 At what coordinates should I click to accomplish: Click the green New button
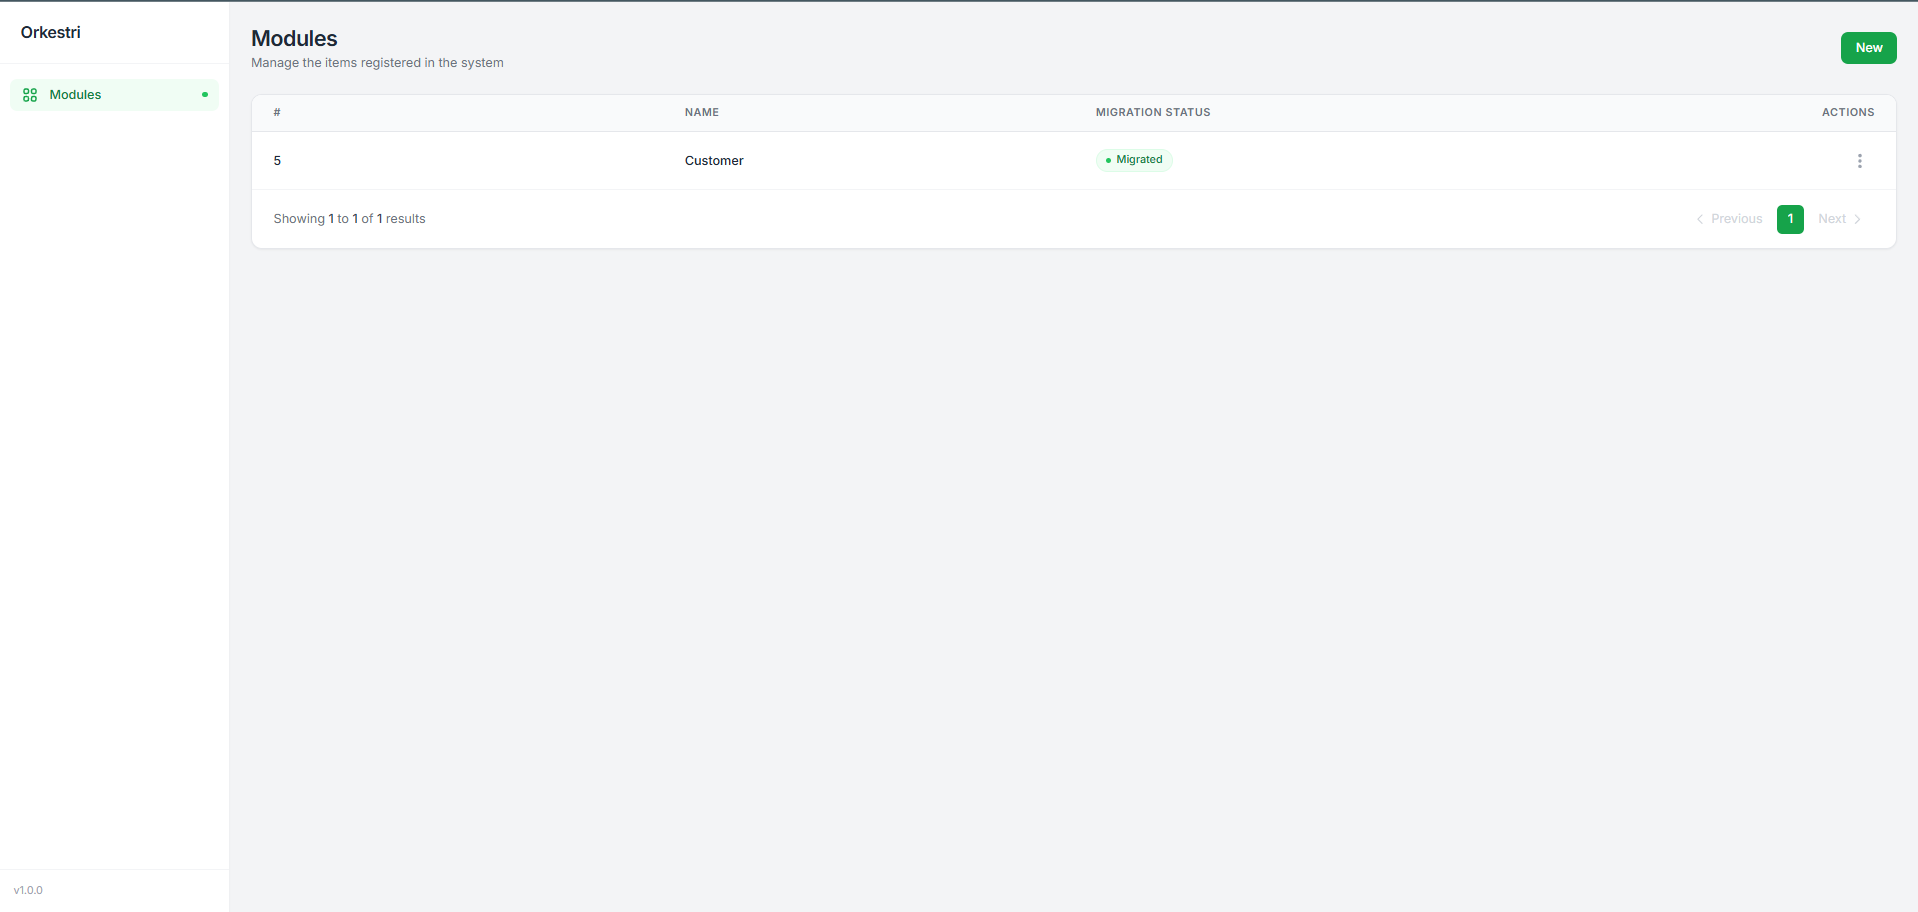pos(1867,47)
